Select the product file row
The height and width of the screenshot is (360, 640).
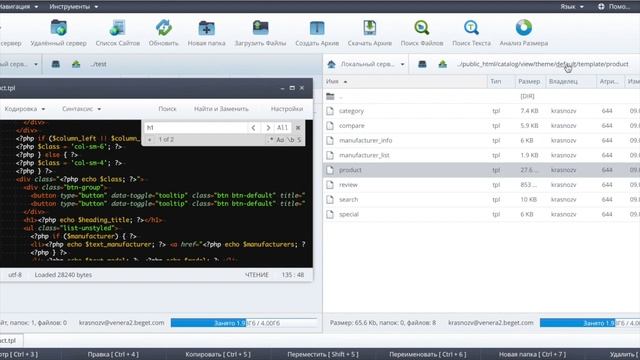coord(482,170)
